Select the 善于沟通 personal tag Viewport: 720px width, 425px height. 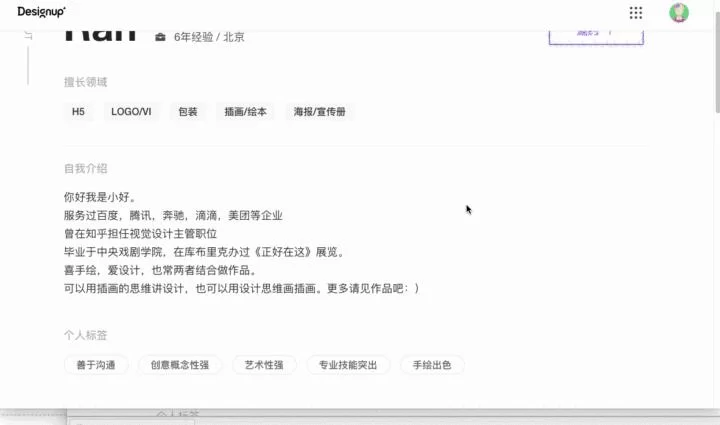click(x=96, y=365)
